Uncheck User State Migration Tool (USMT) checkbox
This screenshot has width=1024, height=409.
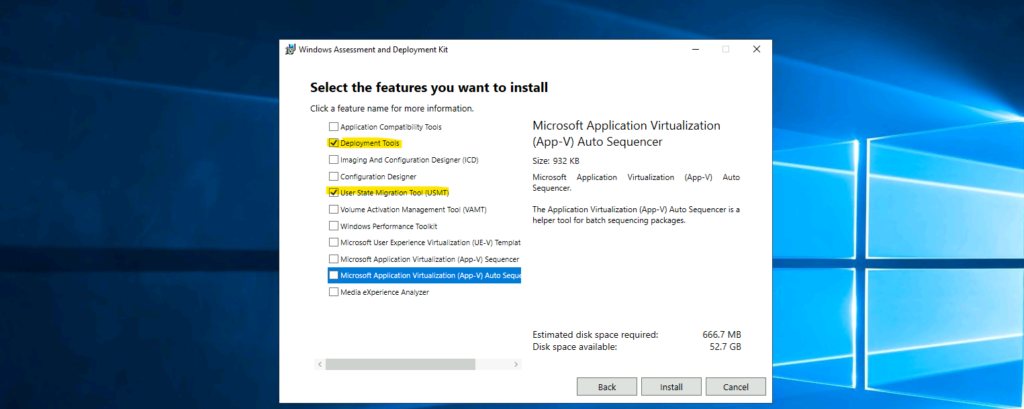[334, 193]
